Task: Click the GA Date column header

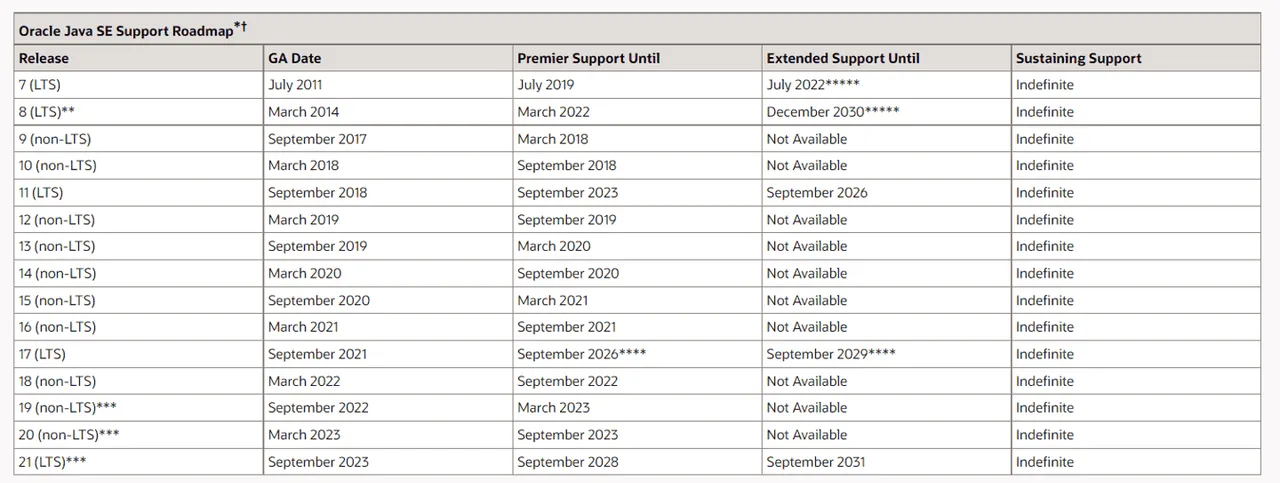Action: pyautogui.click(x=294, y=58)
